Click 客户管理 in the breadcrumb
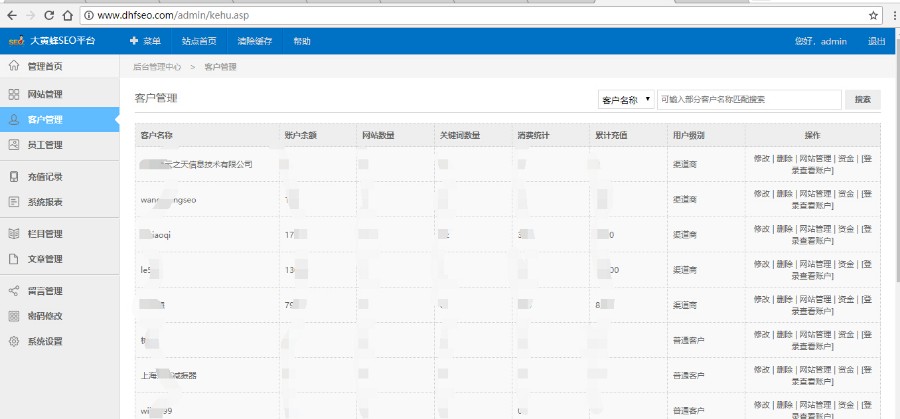This screenshot has width=900, height=419. [220, 67]
